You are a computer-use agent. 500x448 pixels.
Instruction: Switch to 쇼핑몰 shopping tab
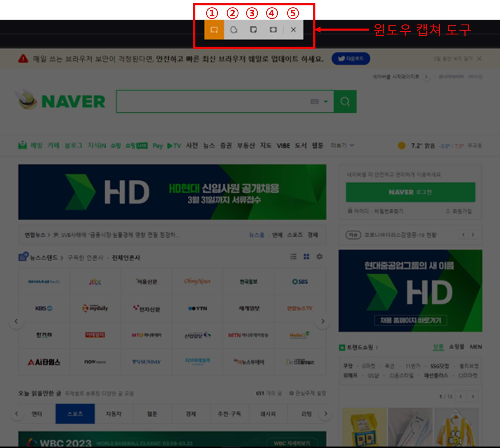(457, 347)
